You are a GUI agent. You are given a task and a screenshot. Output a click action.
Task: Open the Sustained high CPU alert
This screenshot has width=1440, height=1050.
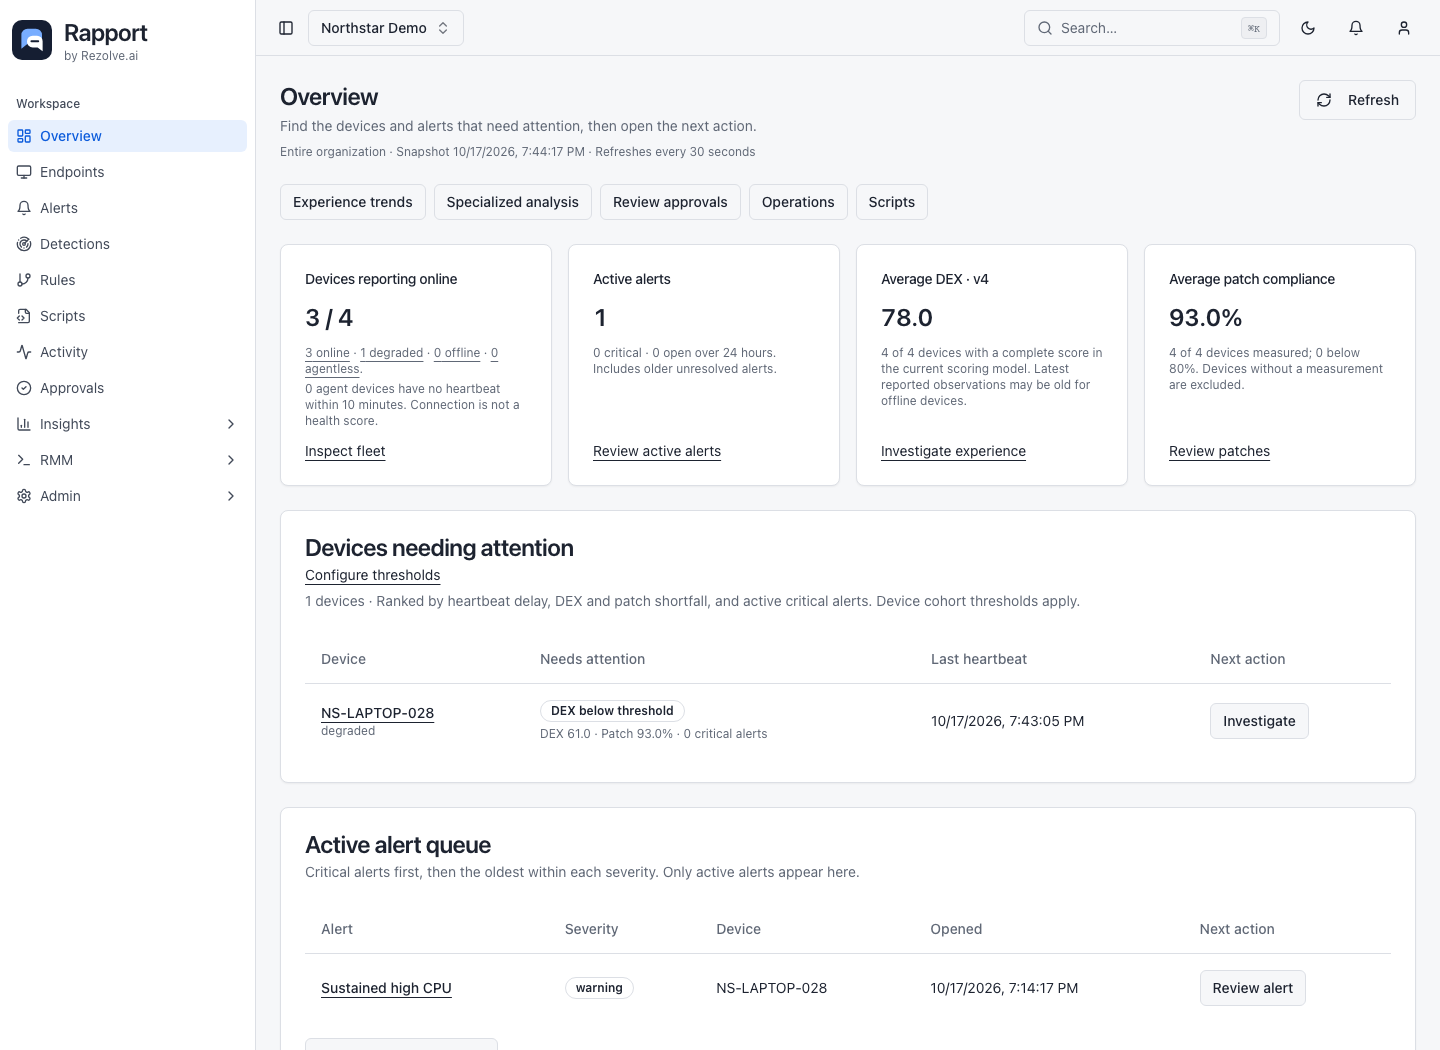tap(386, 988)
